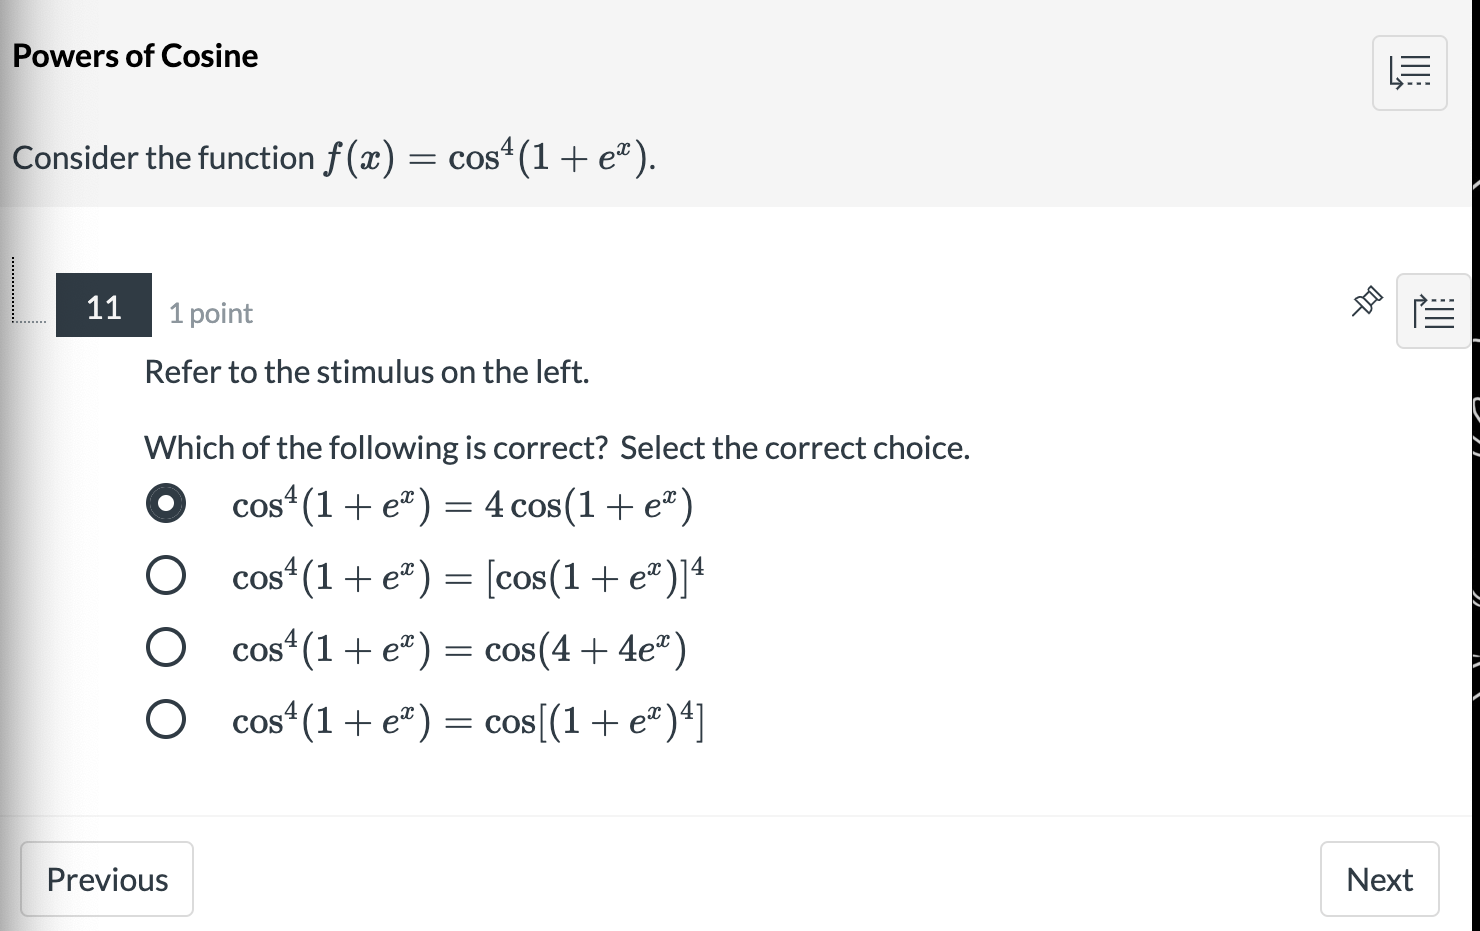
Task: Click the pin icon beside the question panel
Action: (1365, 301)
